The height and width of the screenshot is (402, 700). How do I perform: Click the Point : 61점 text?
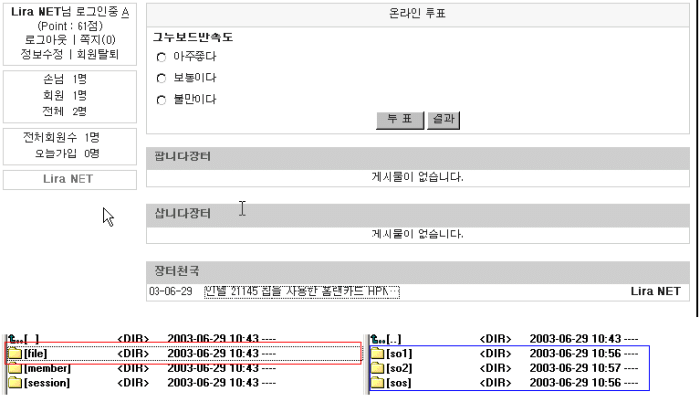click(70, 26)
